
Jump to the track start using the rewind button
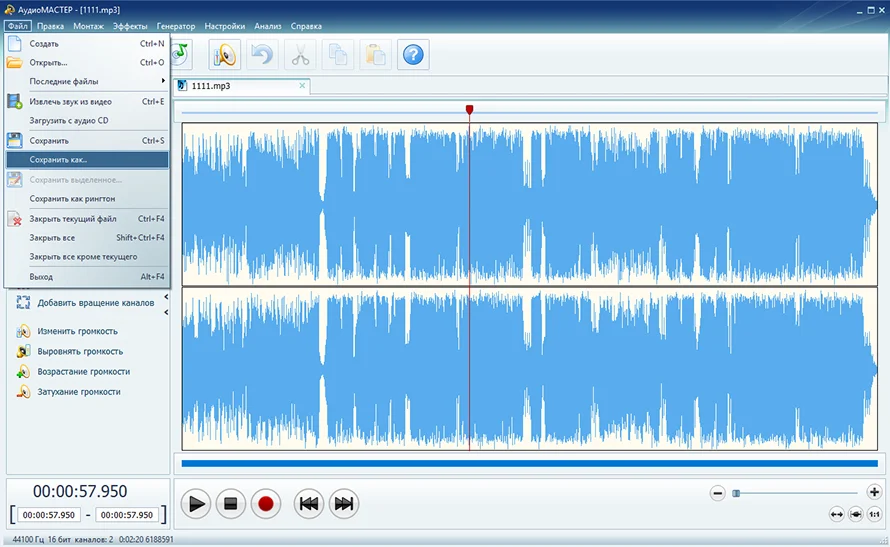pos(309,504)
